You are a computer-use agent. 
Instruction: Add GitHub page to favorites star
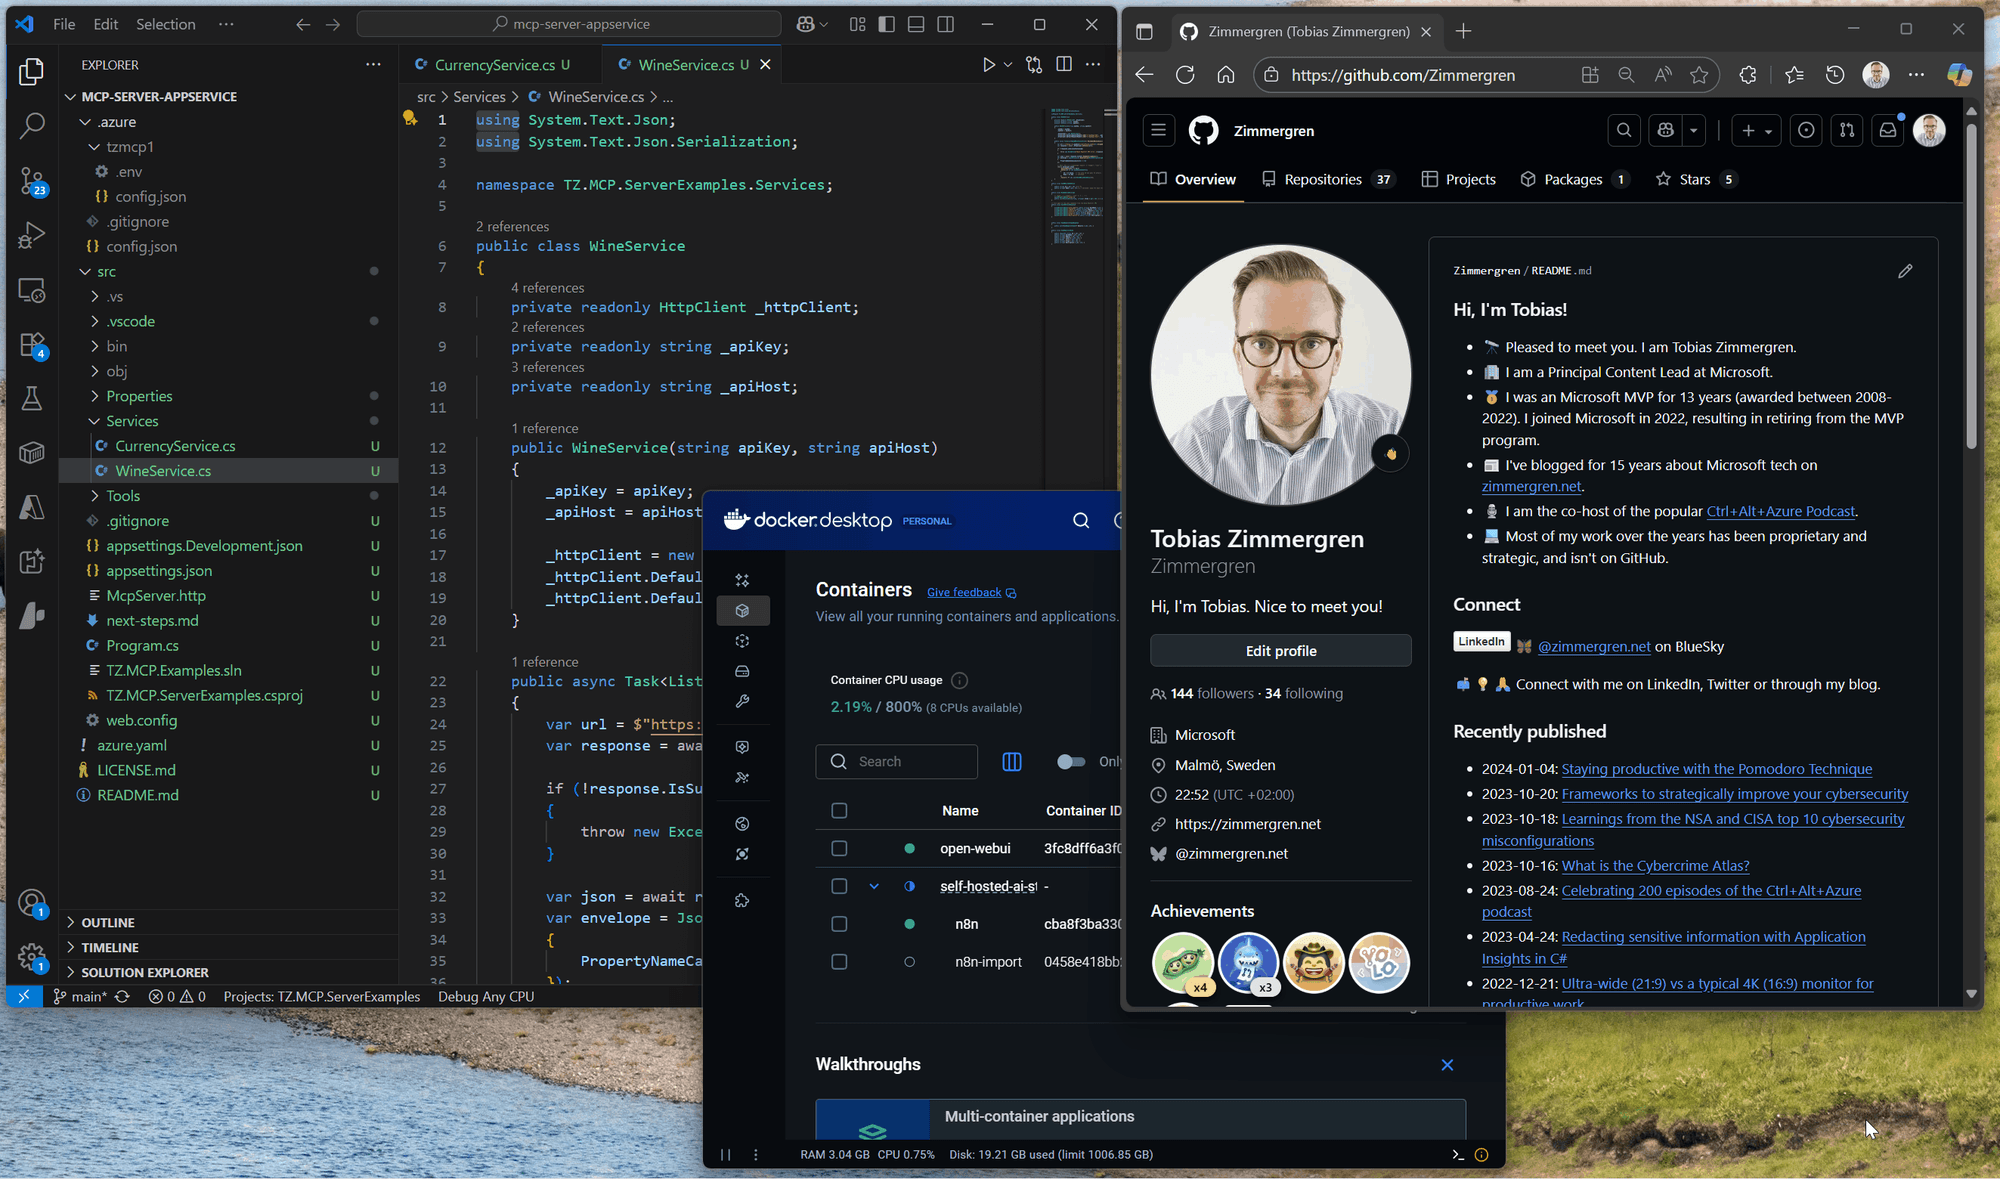(x=1699, y=75)
